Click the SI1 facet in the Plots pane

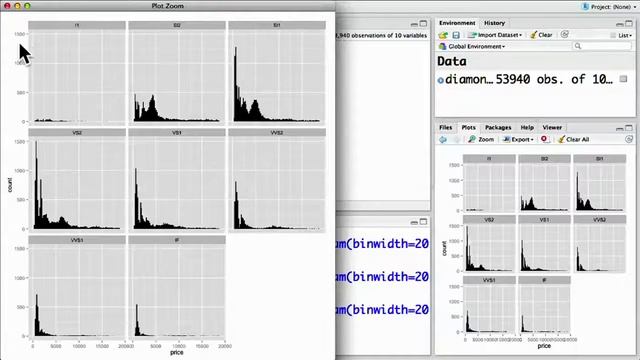599,183
